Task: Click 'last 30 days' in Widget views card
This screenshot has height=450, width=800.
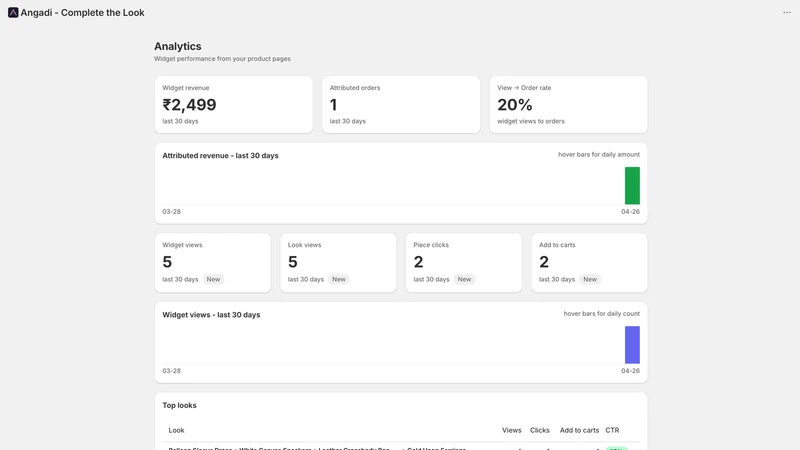Action: pyautogui.click(x=180, y=280)
